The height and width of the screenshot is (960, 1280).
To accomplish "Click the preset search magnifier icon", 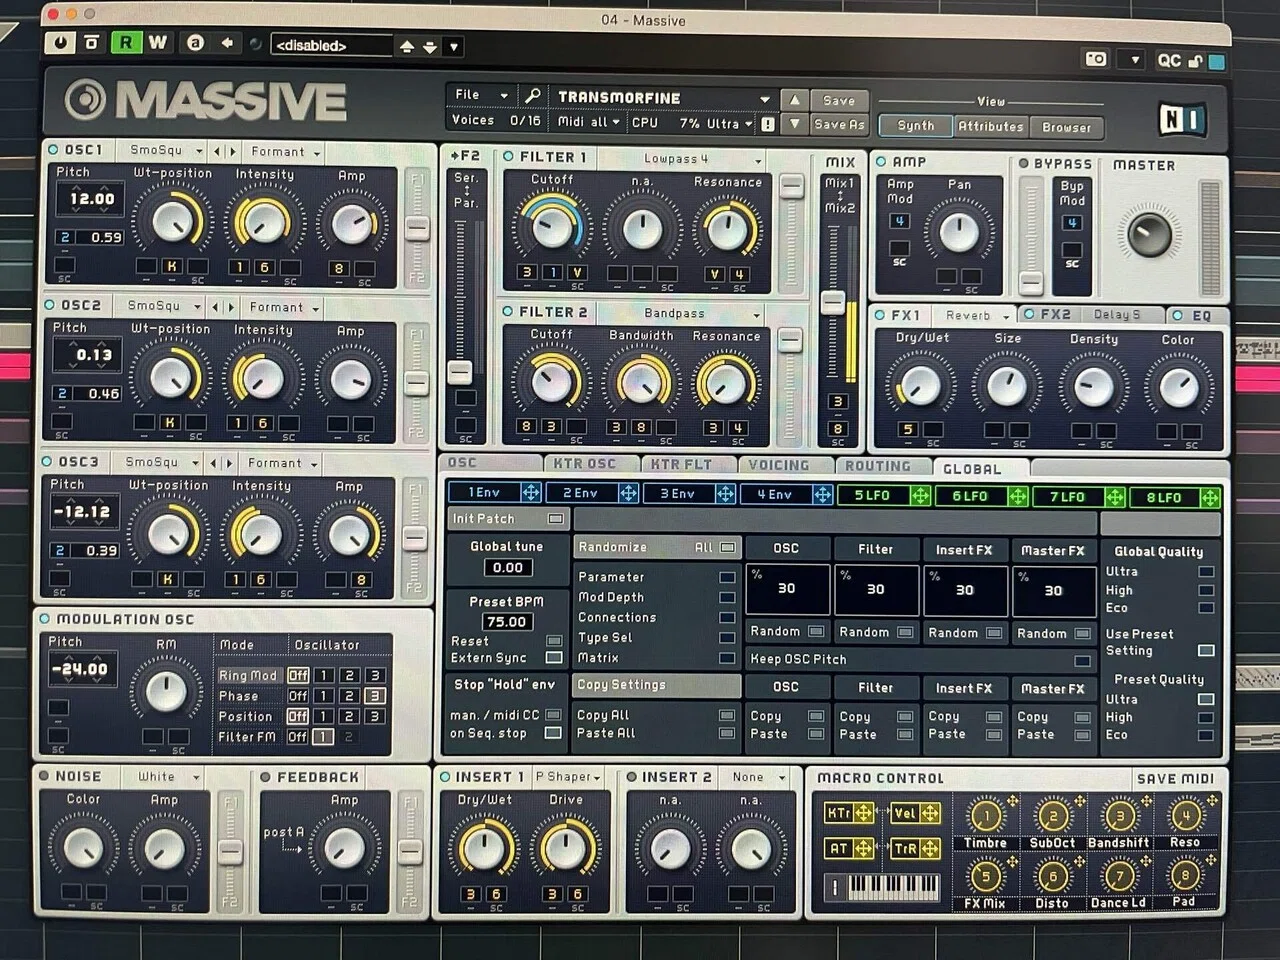I will pos(533,96).
